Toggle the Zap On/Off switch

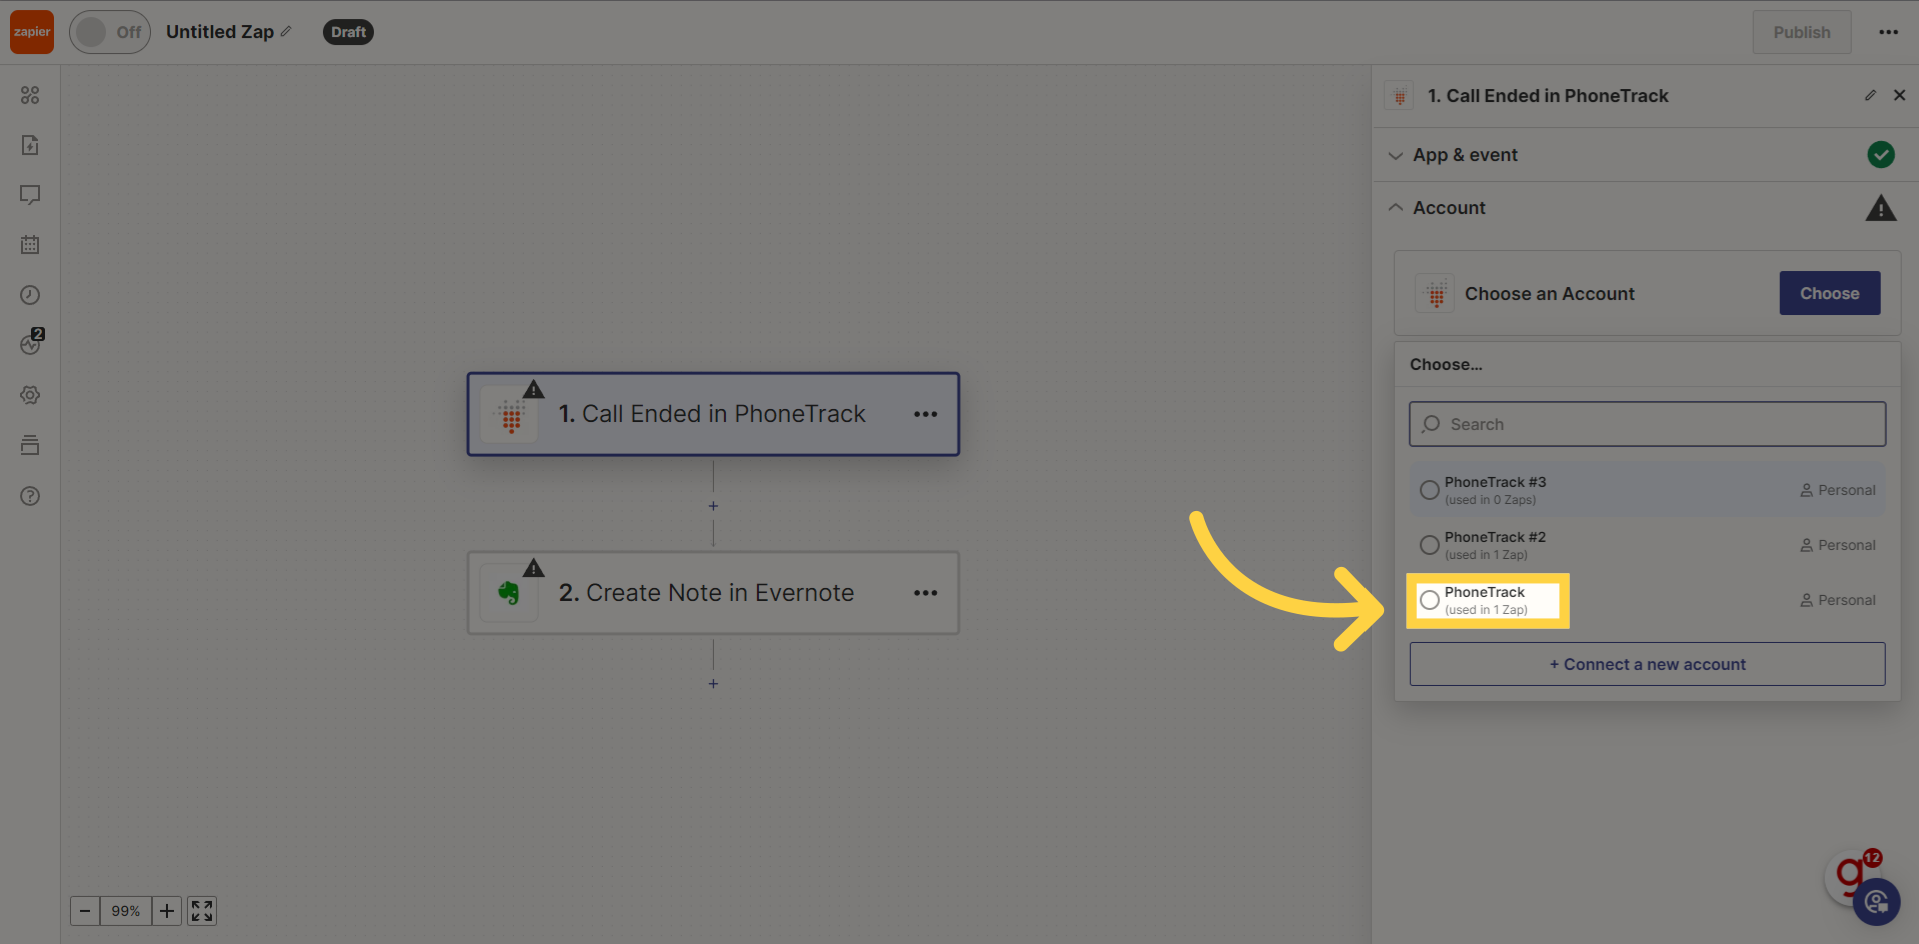click(110, 32)
